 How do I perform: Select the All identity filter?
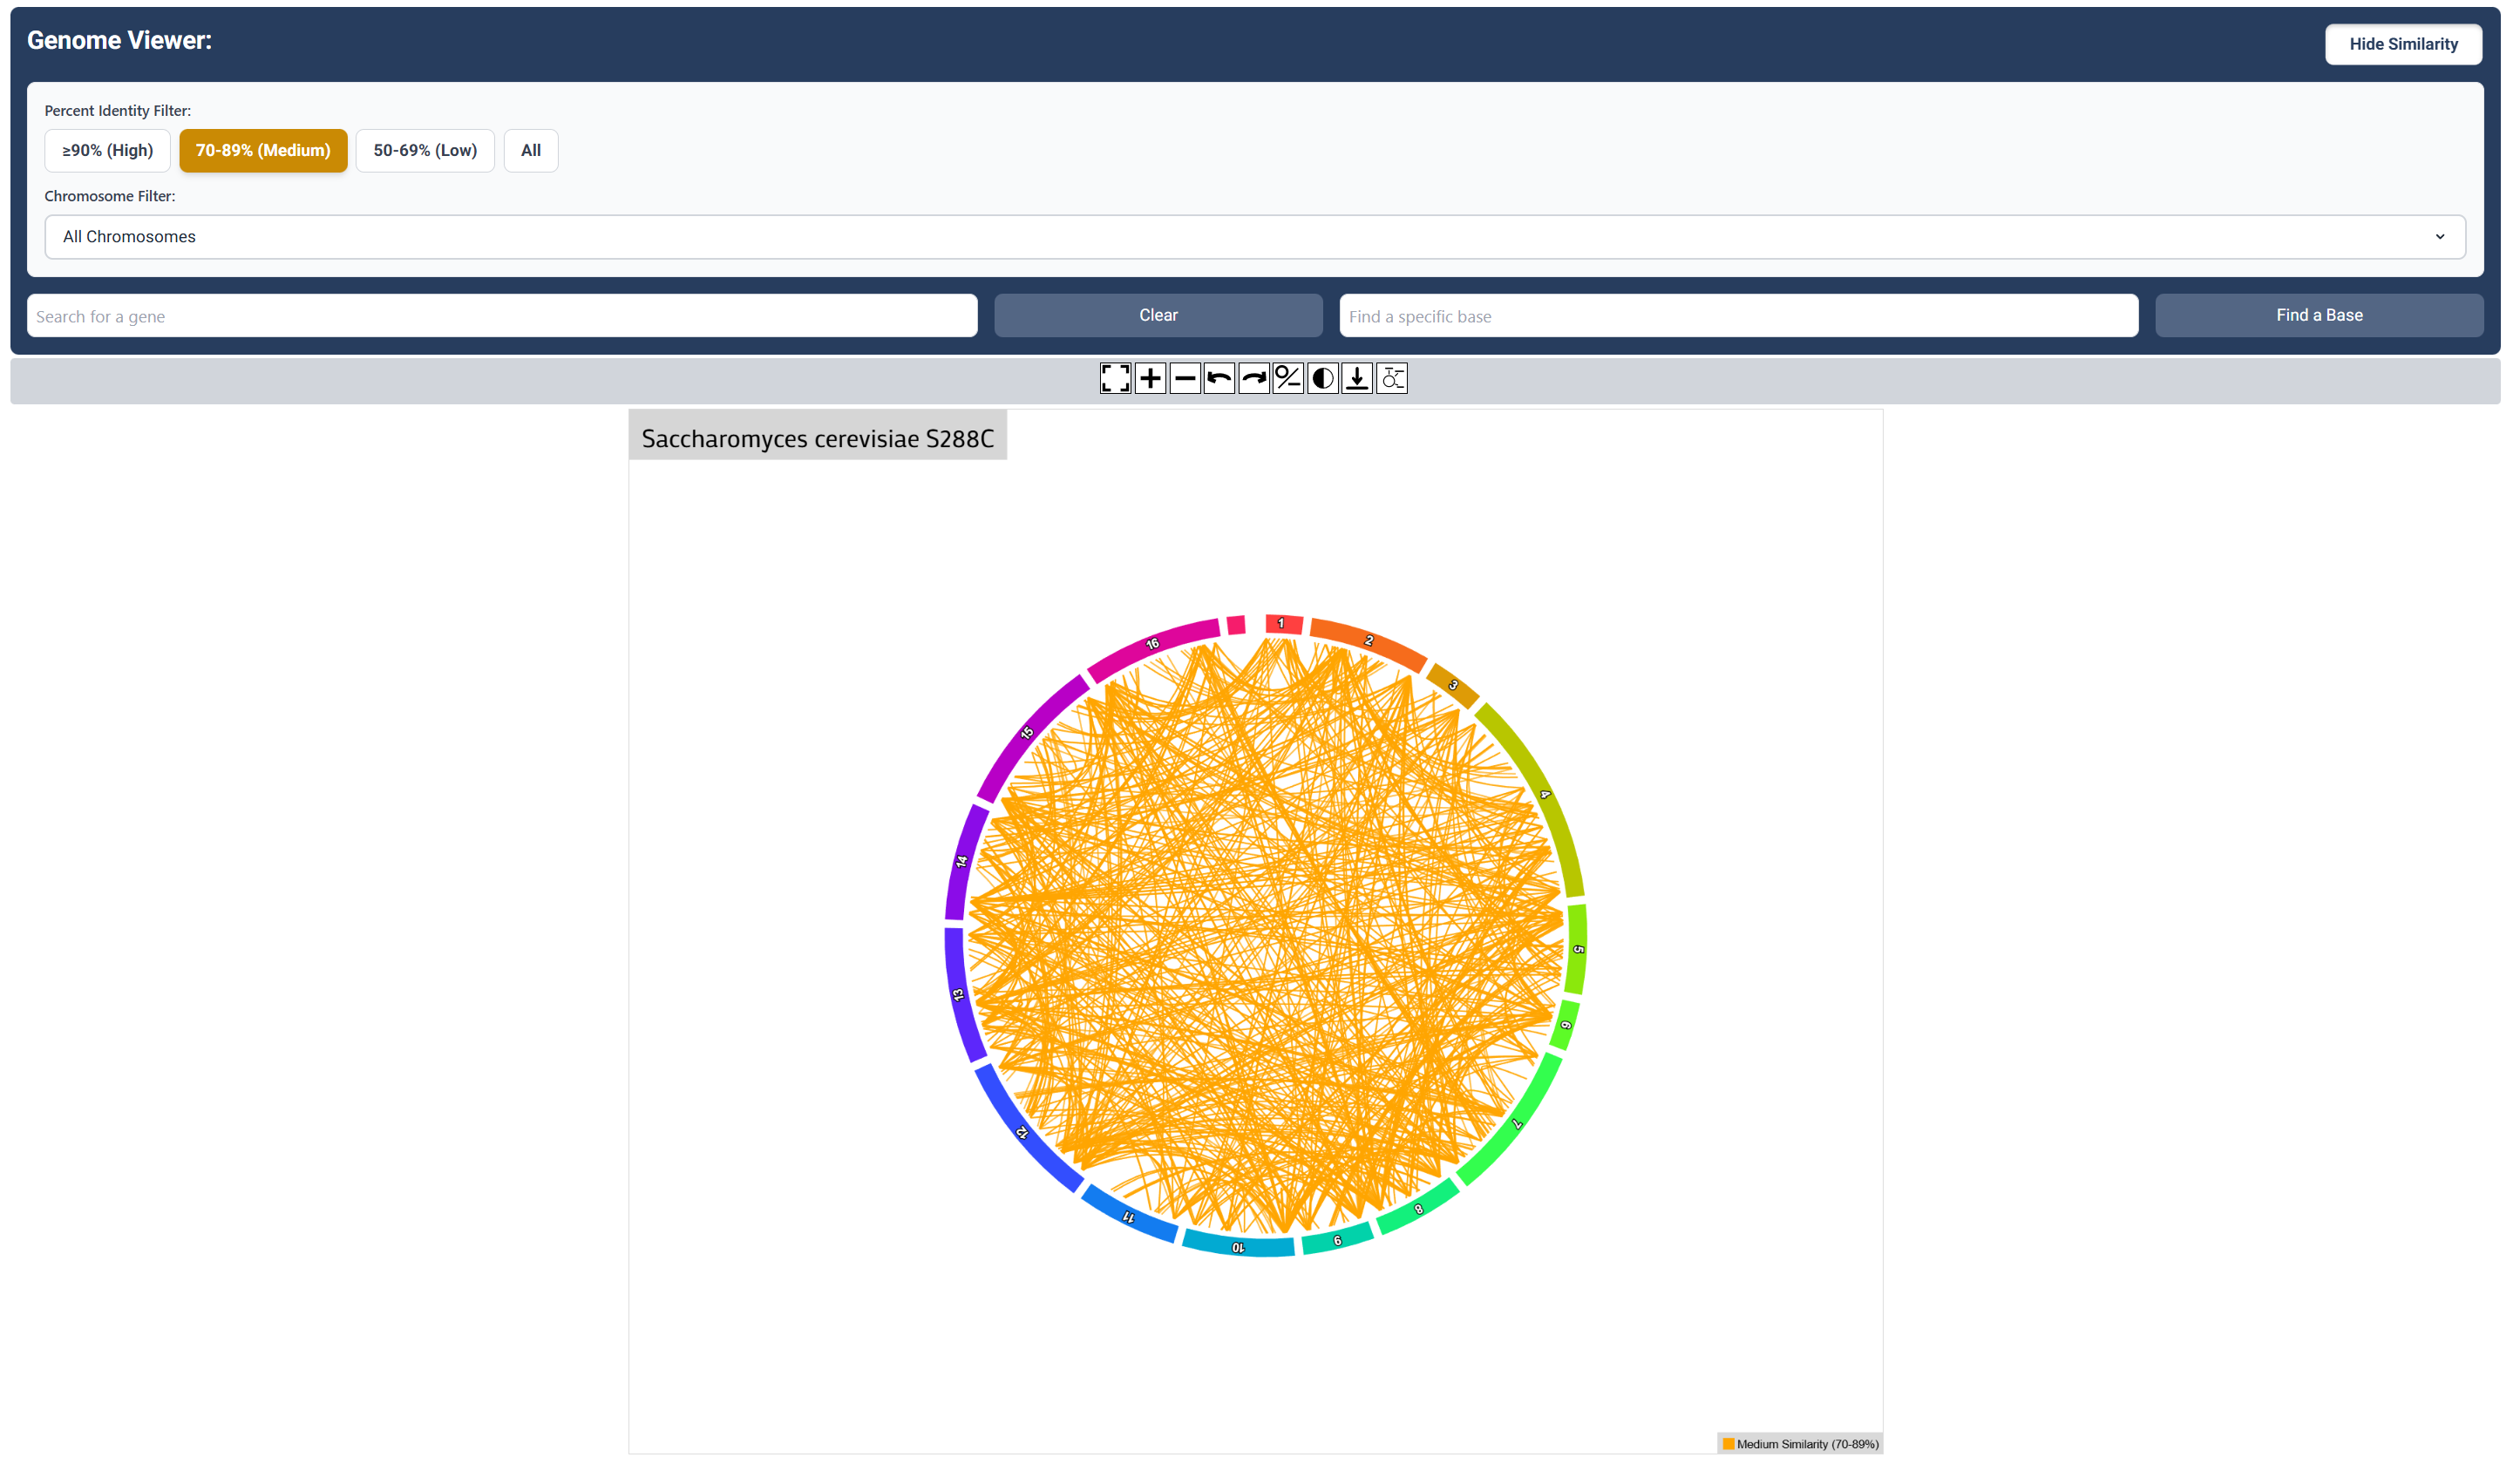[x=530, y=150]
